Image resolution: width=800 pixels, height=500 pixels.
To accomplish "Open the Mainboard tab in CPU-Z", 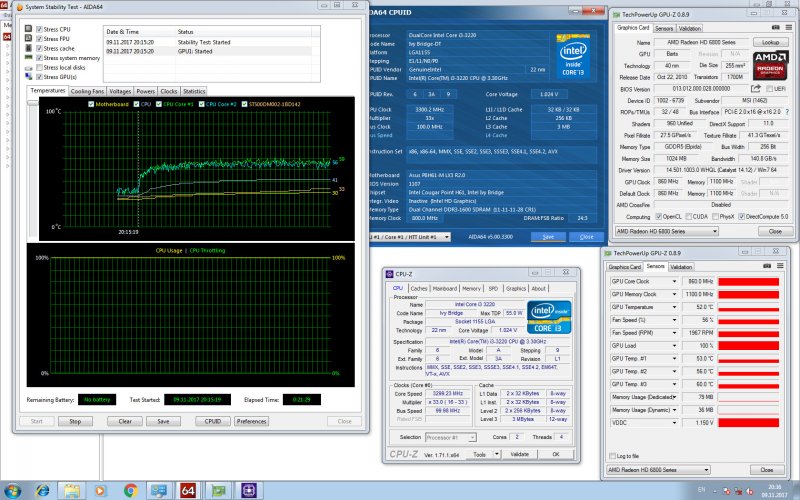I will pos(445,288).
